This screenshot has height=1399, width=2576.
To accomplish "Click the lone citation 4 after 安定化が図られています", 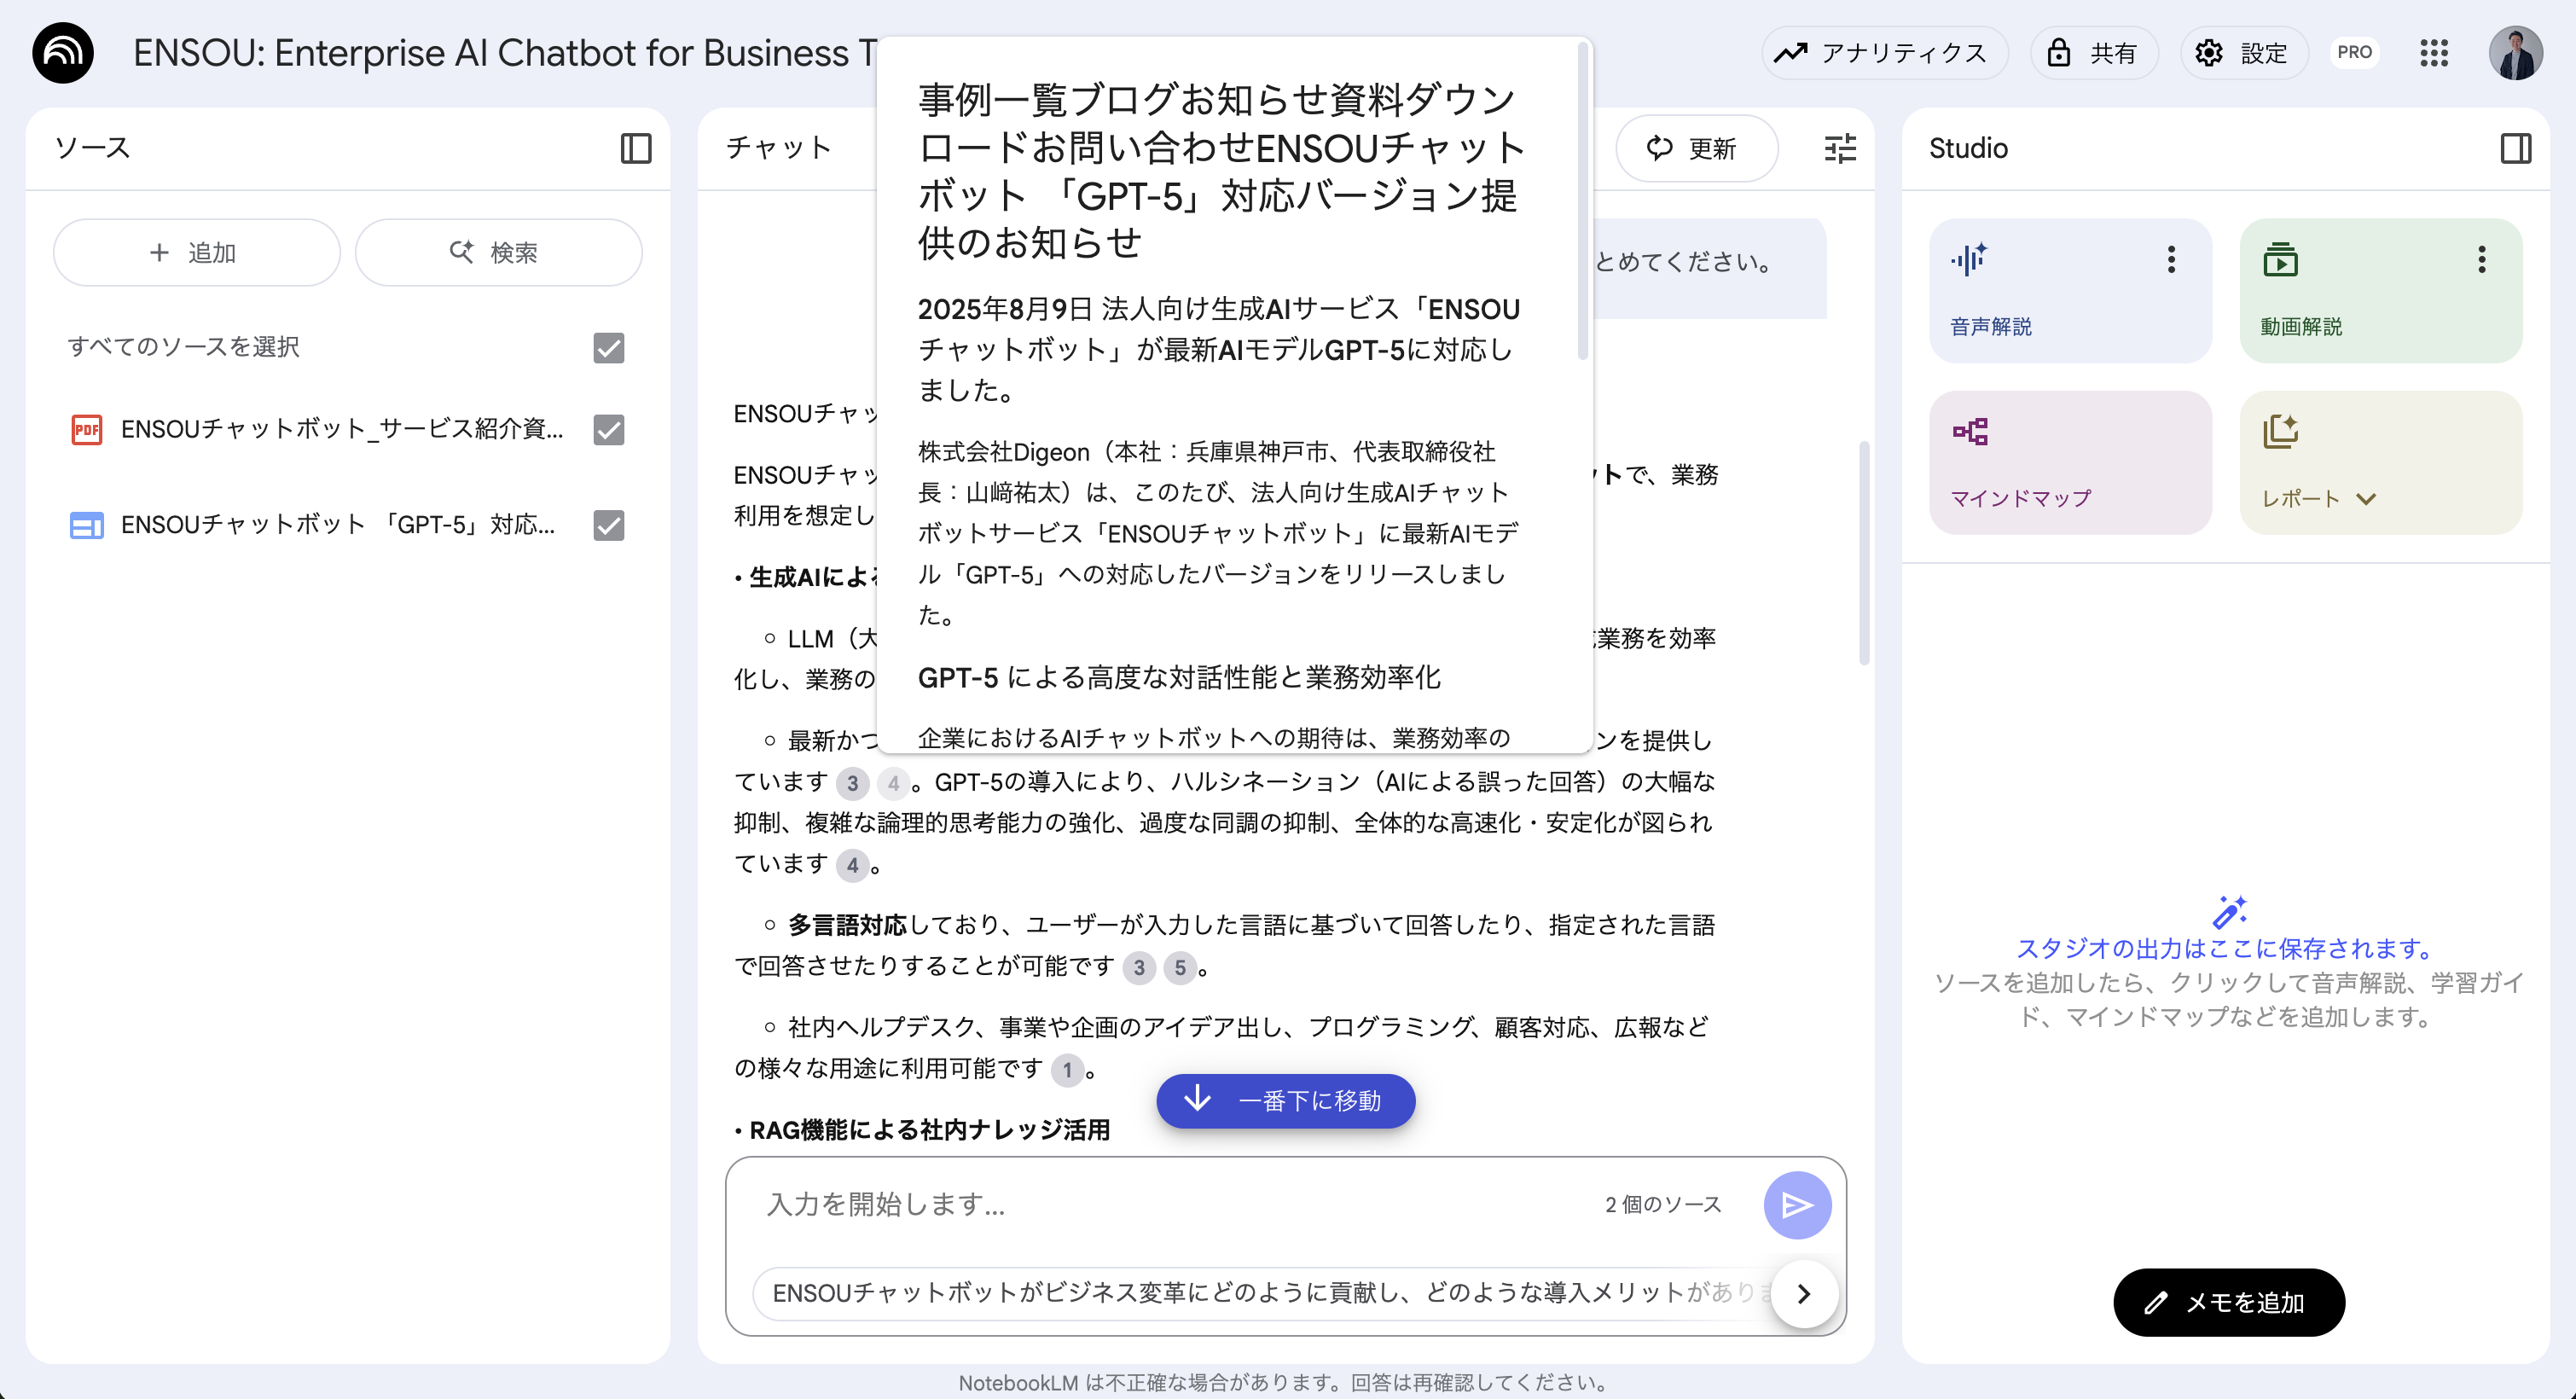I will coord(852,866).
